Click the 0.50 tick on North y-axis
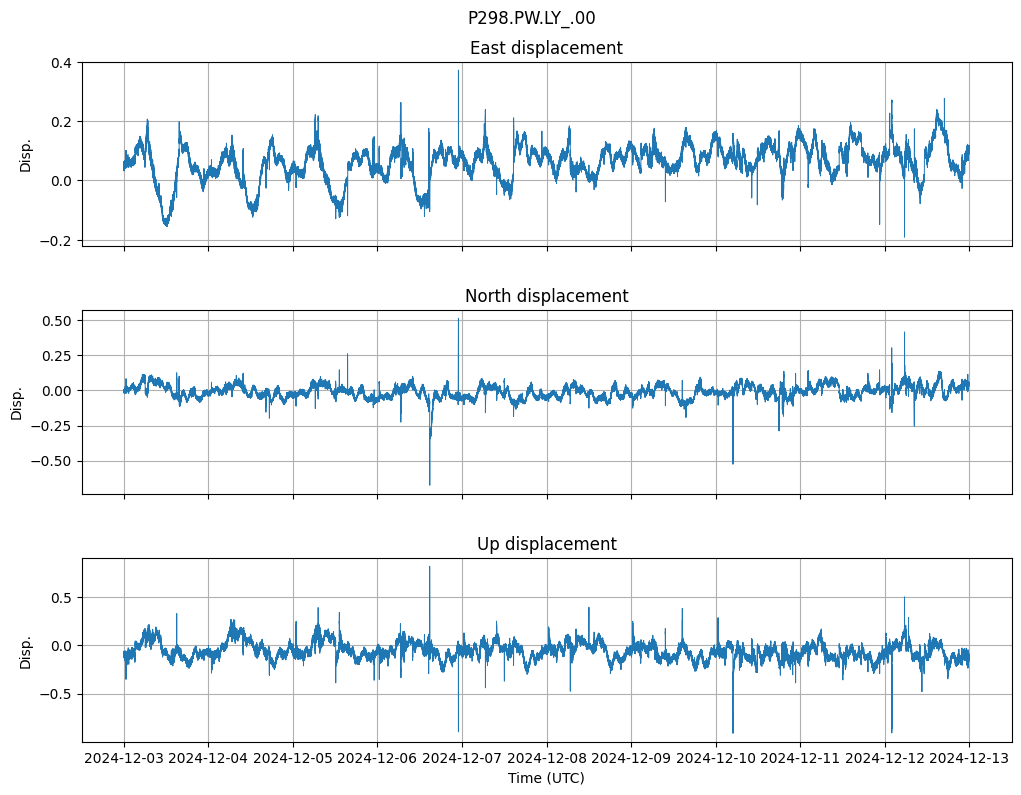 pos(56,321)
